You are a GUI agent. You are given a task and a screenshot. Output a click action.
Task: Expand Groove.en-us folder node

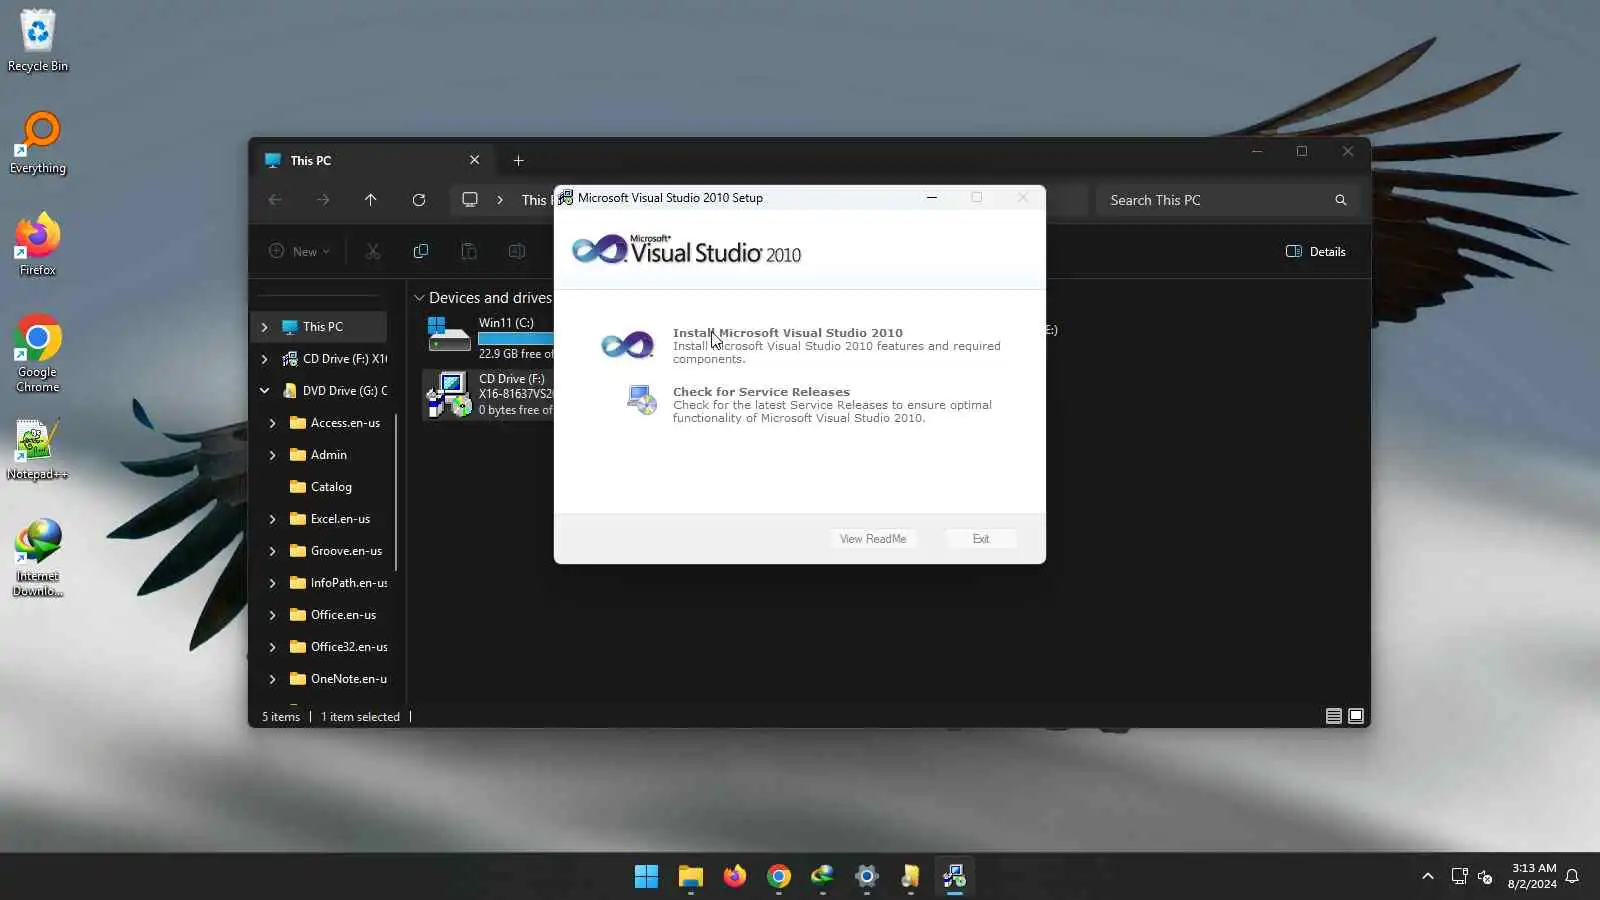pyautogui.click(x=272, y=551)
